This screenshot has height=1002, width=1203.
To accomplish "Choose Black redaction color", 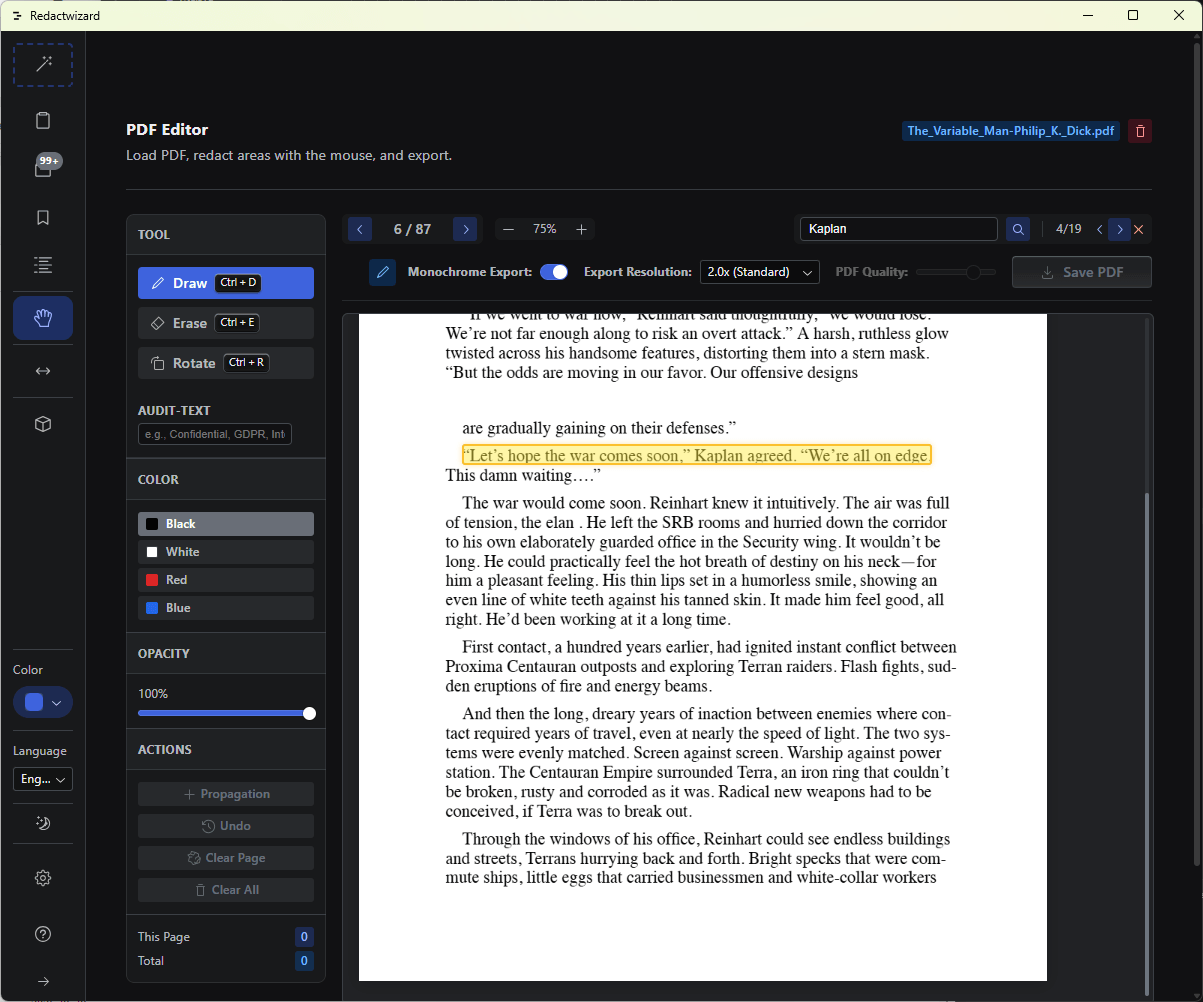I will 226,524.
